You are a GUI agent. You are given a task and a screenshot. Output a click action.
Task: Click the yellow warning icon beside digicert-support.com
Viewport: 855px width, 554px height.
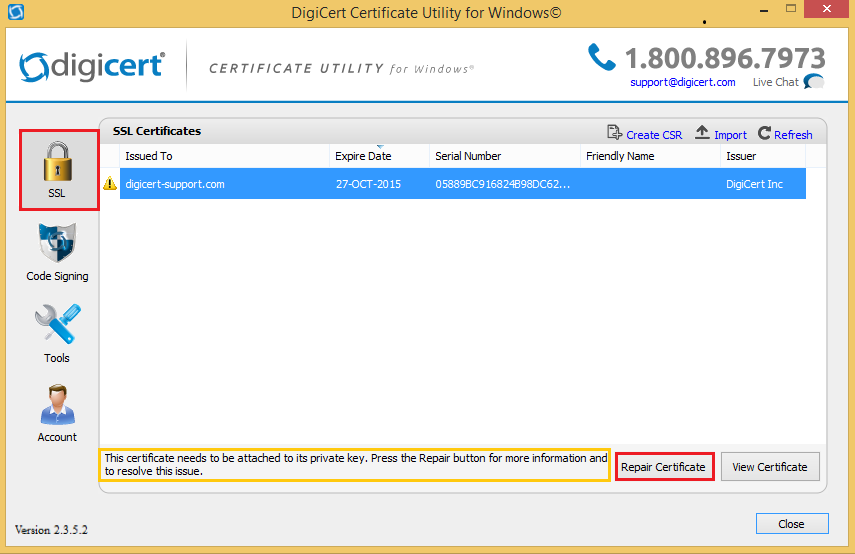click(110, 184)
